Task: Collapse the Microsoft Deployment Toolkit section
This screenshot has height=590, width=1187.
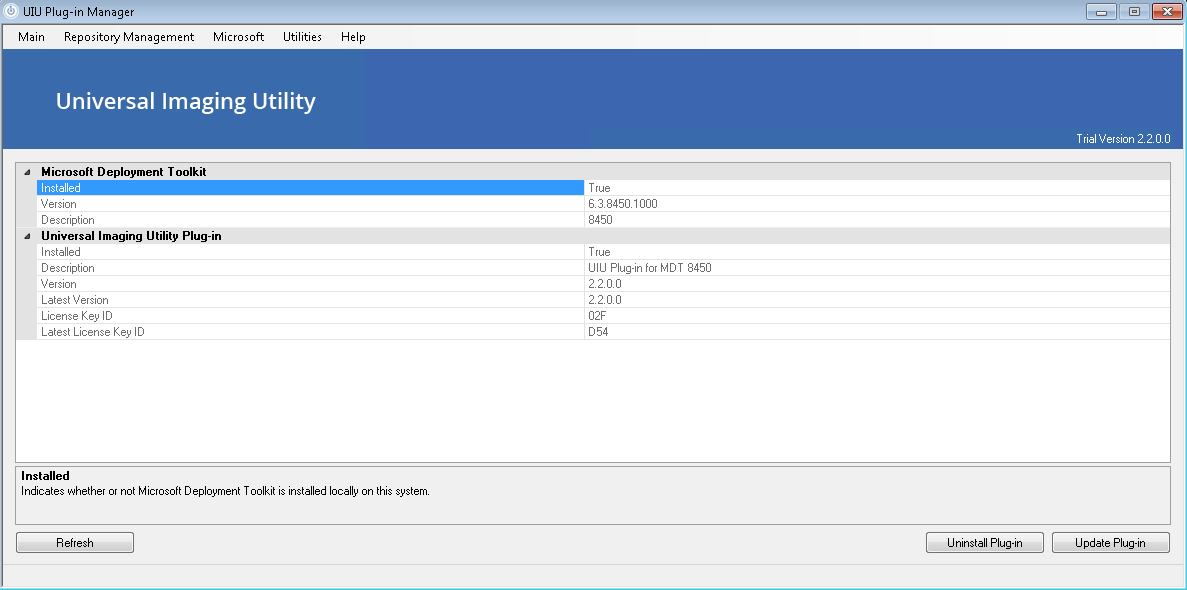Action: coord(27,172)
